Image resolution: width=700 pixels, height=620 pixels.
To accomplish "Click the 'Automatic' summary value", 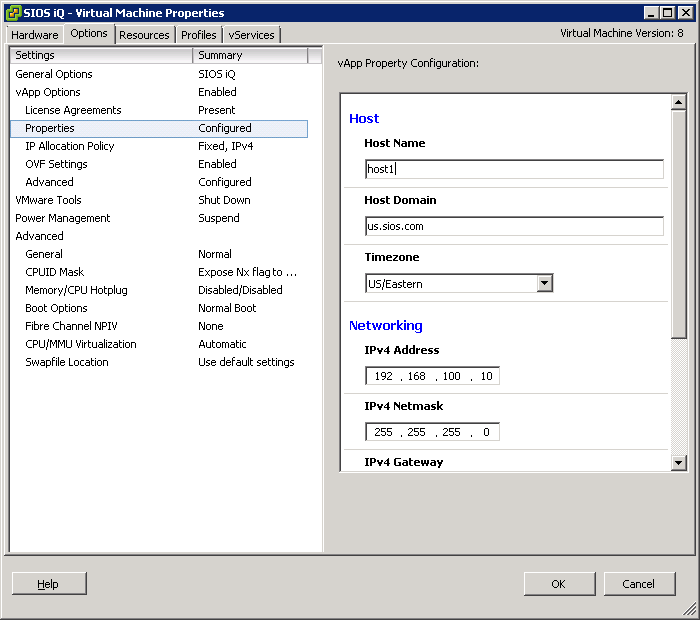I will (222, 344).
